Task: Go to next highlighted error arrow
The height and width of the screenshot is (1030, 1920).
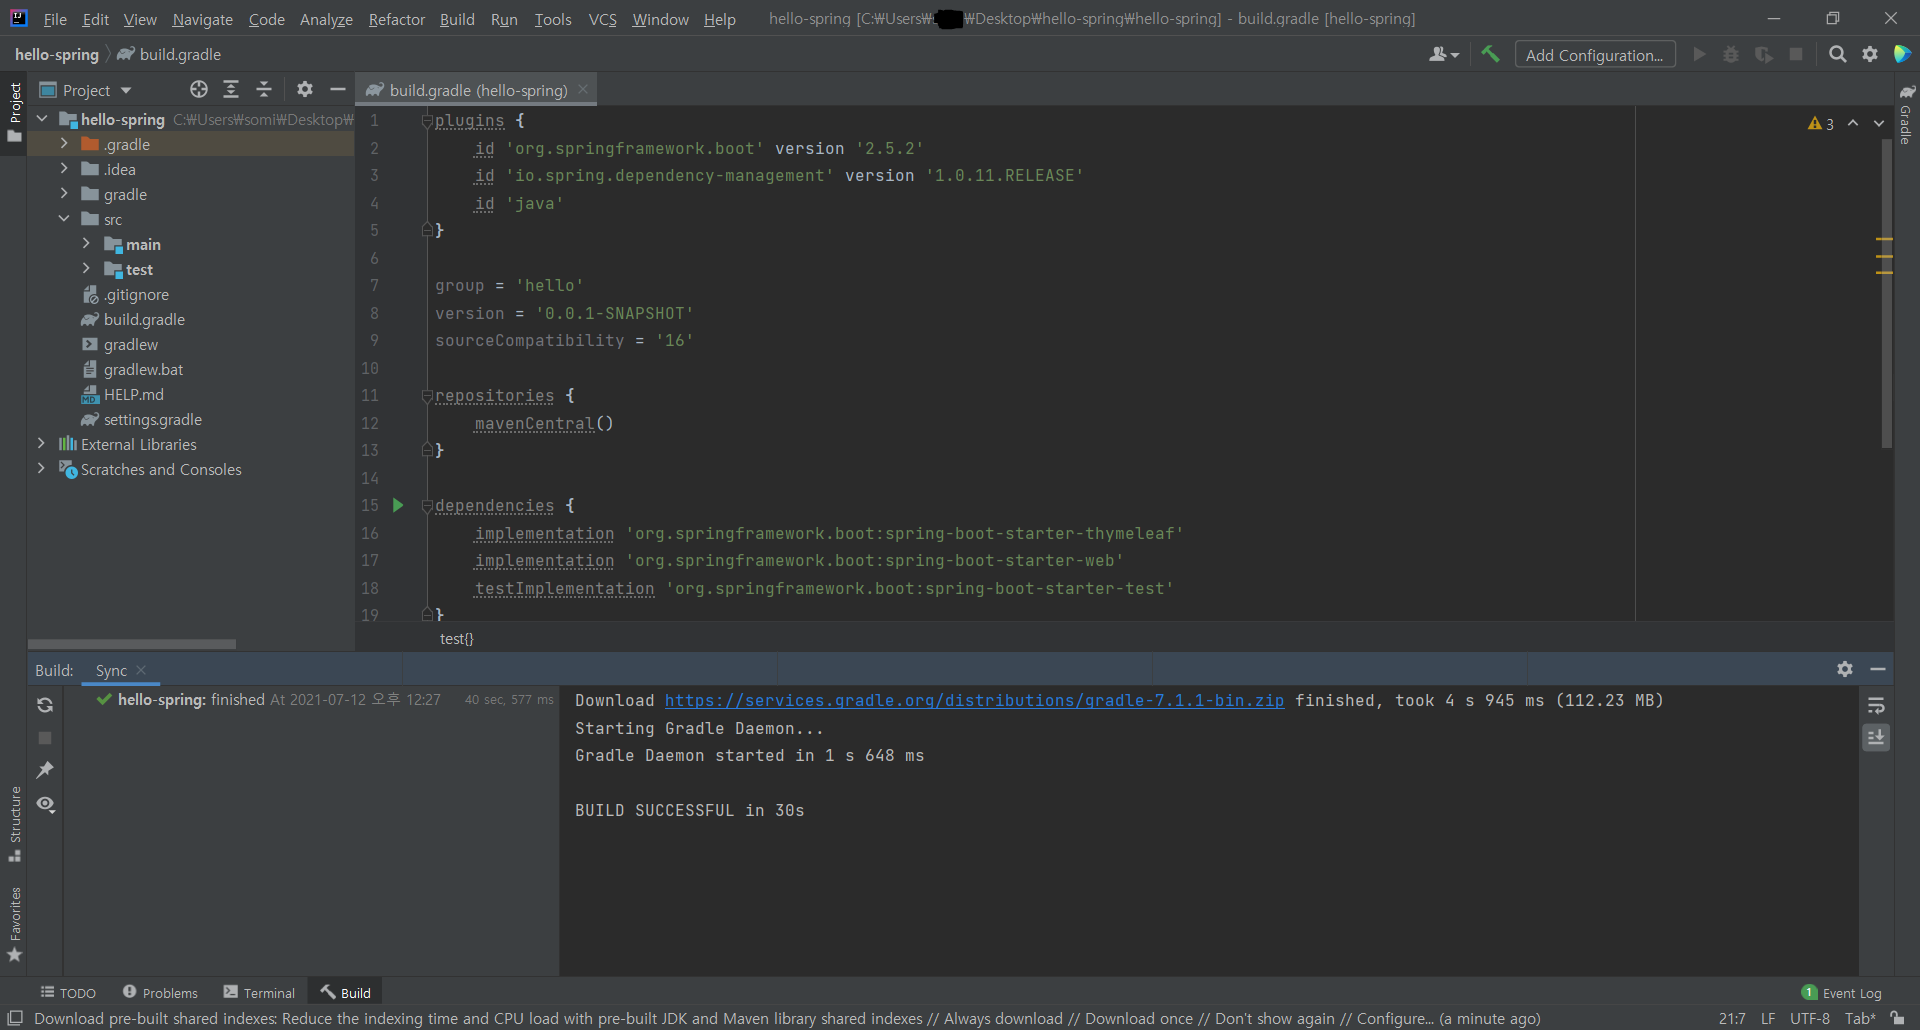Action: point(1879,123)
